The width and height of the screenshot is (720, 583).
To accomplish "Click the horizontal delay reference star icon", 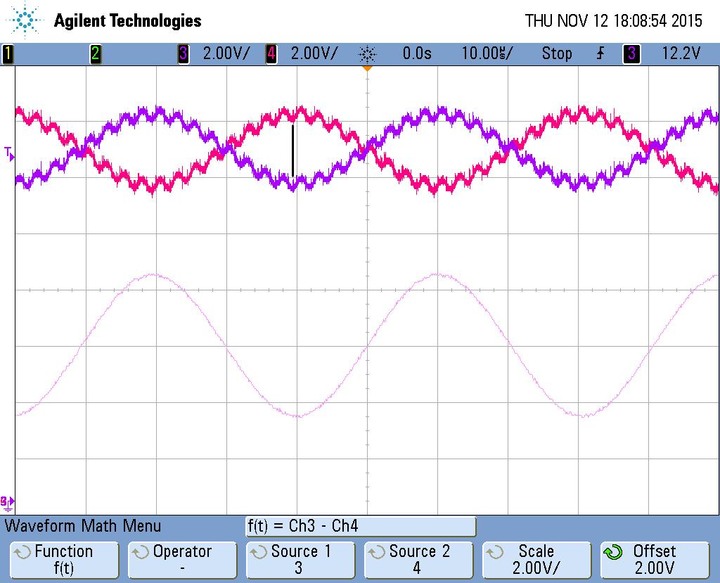I will tap(367, 54).
